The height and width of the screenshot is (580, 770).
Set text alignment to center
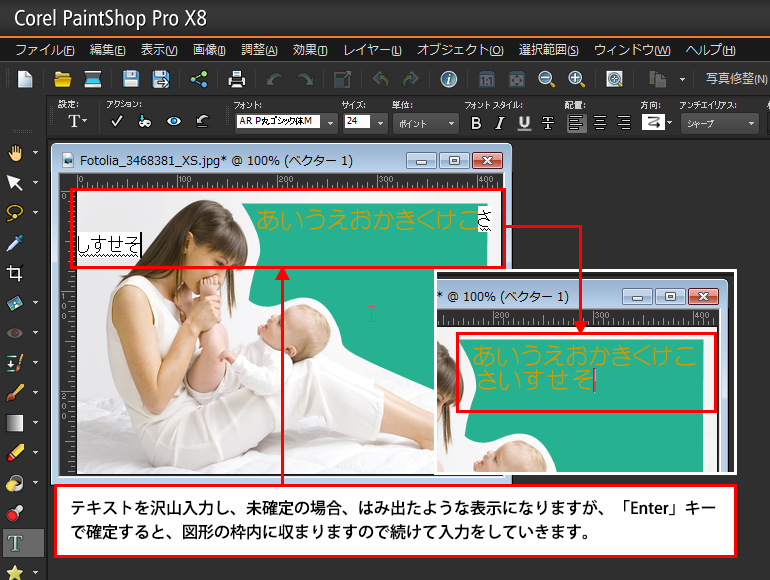pos(600,123)
